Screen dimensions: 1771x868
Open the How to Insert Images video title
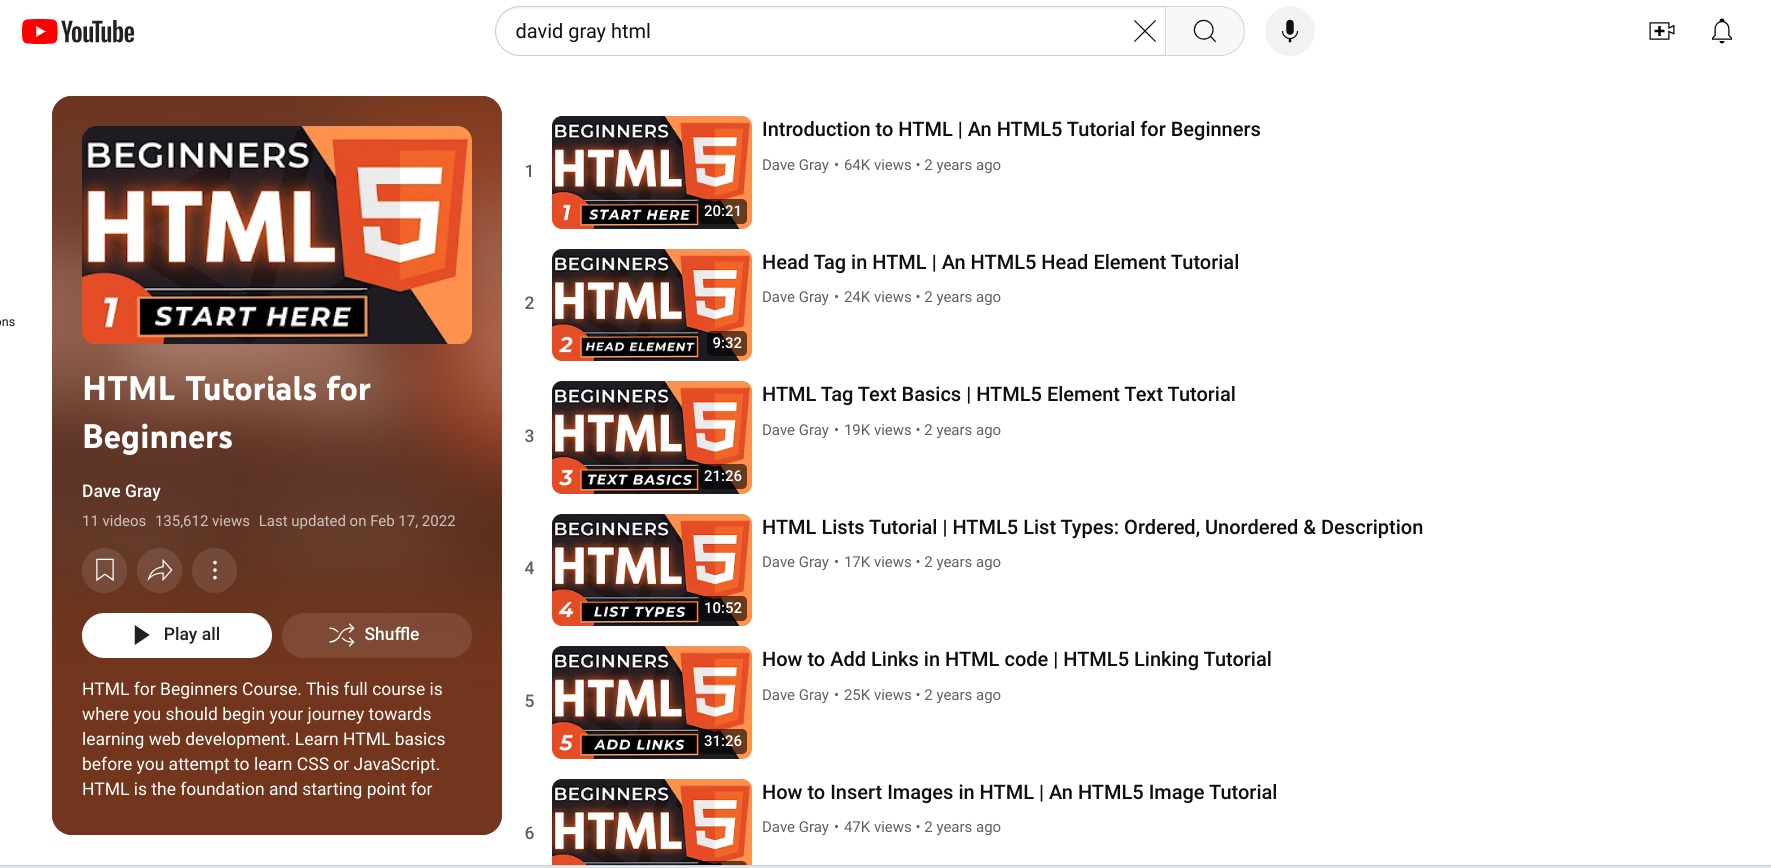(x=1019, y=792)
